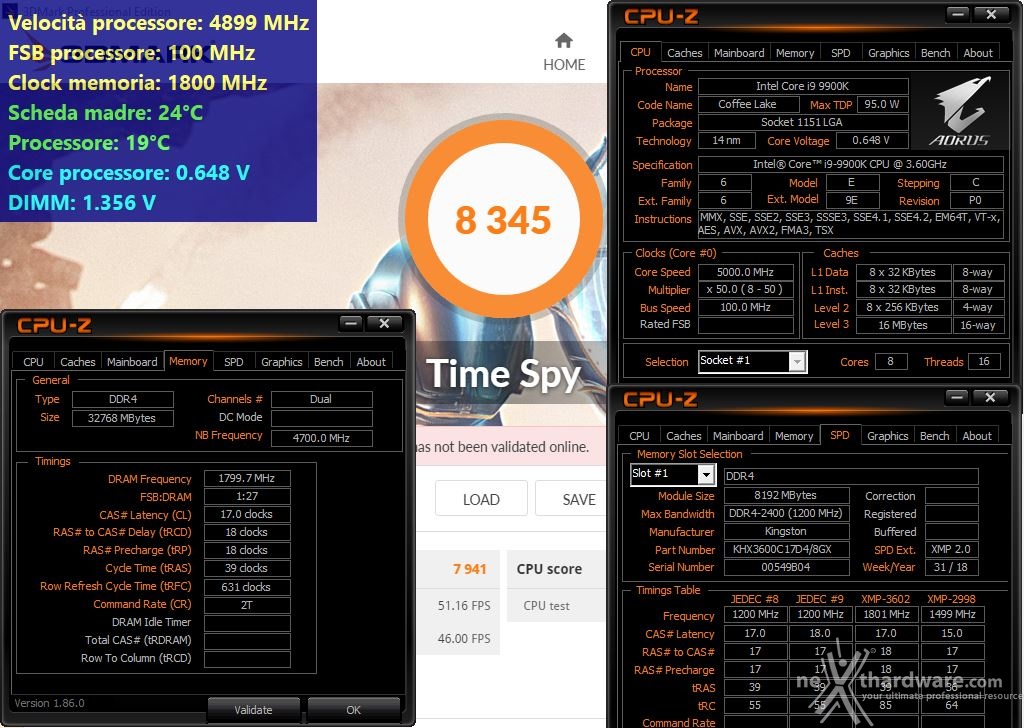The image size is (1024, 728).
Task: Open Bench tab in top CPU-Z window
Action: (x=935, y=53)
